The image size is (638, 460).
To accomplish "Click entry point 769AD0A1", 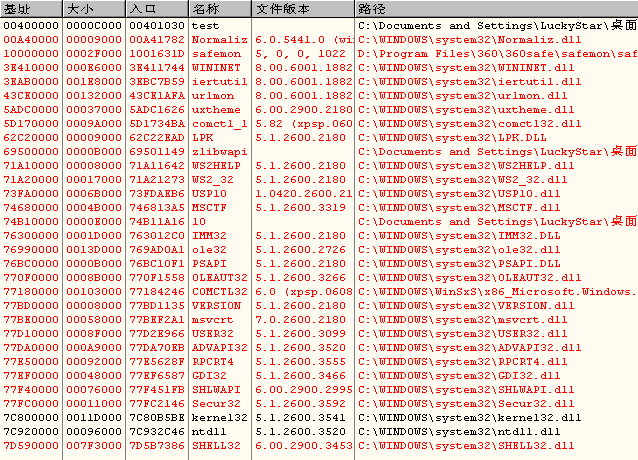I will point(157,250).
